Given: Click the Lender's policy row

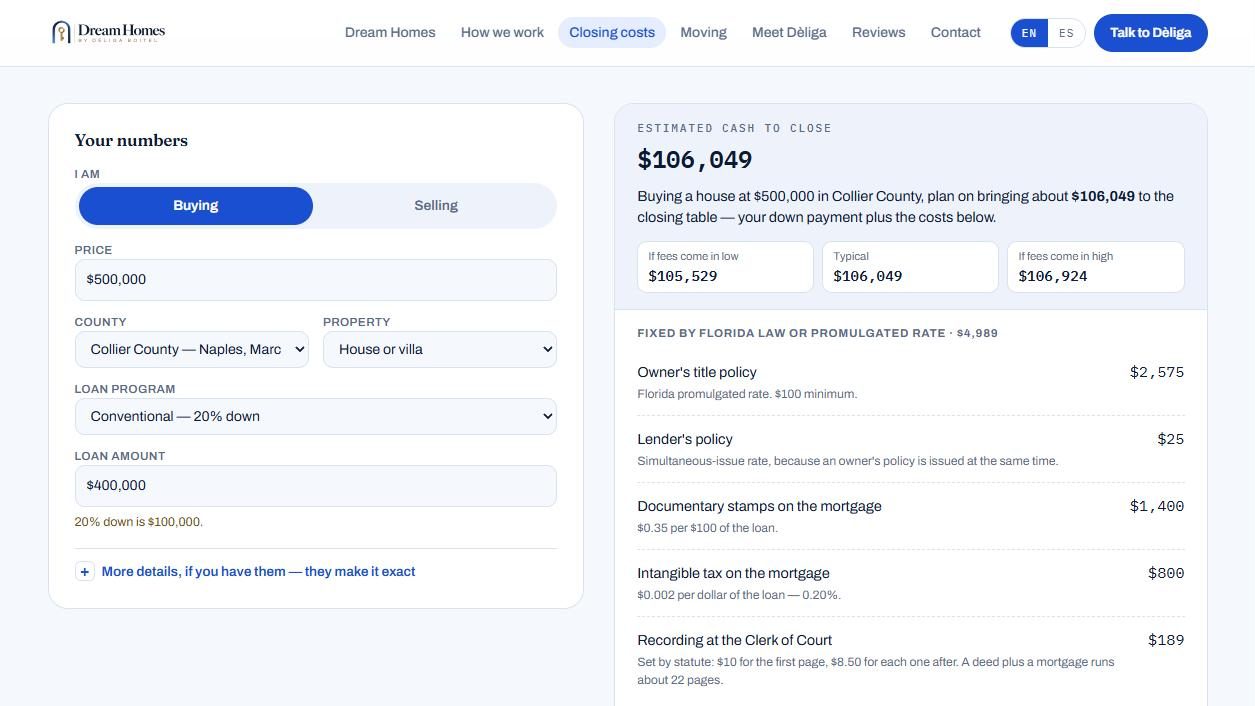Looking at the screenshot, I should pos(911,449).
